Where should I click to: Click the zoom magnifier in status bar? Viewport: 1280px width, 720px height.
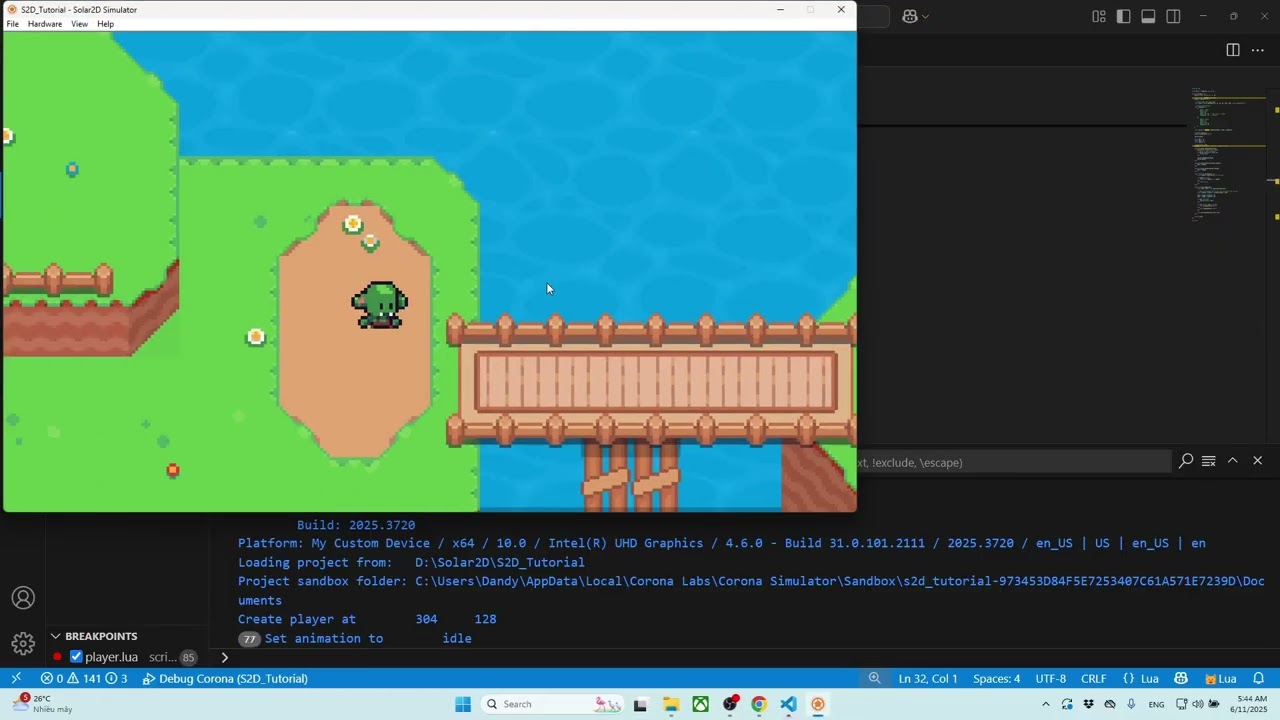[x=874, y=679]
